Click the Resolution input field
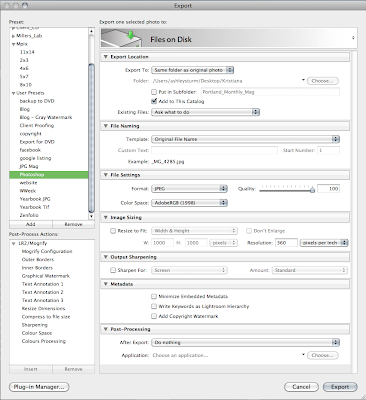The width and height of the screenshot is (366, 400). coord(286,243)
